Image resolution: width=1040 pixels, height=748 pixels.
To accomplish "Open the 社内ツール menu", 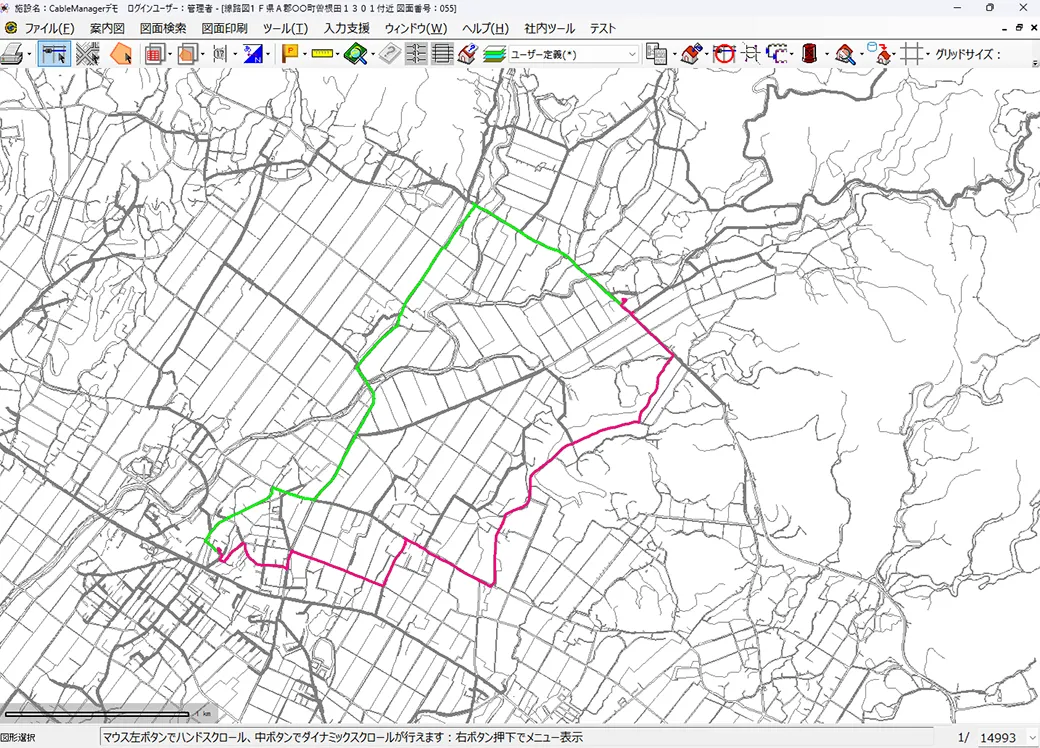I will [549, 29].
